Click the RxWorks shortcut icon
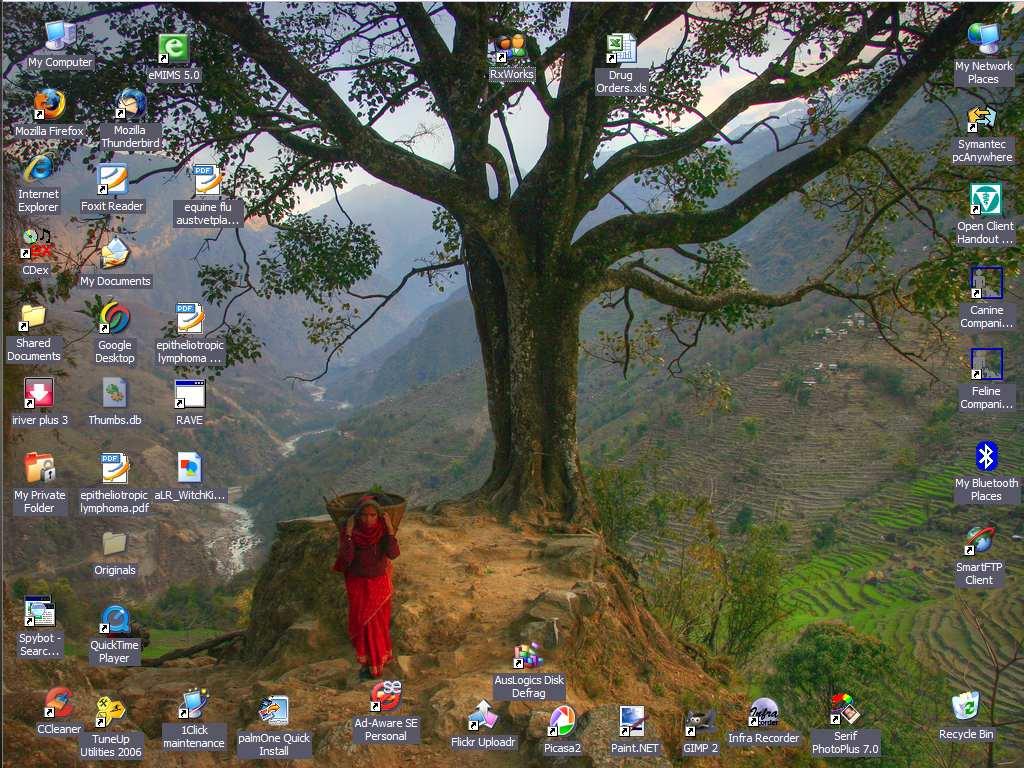 tap(511, 47)
